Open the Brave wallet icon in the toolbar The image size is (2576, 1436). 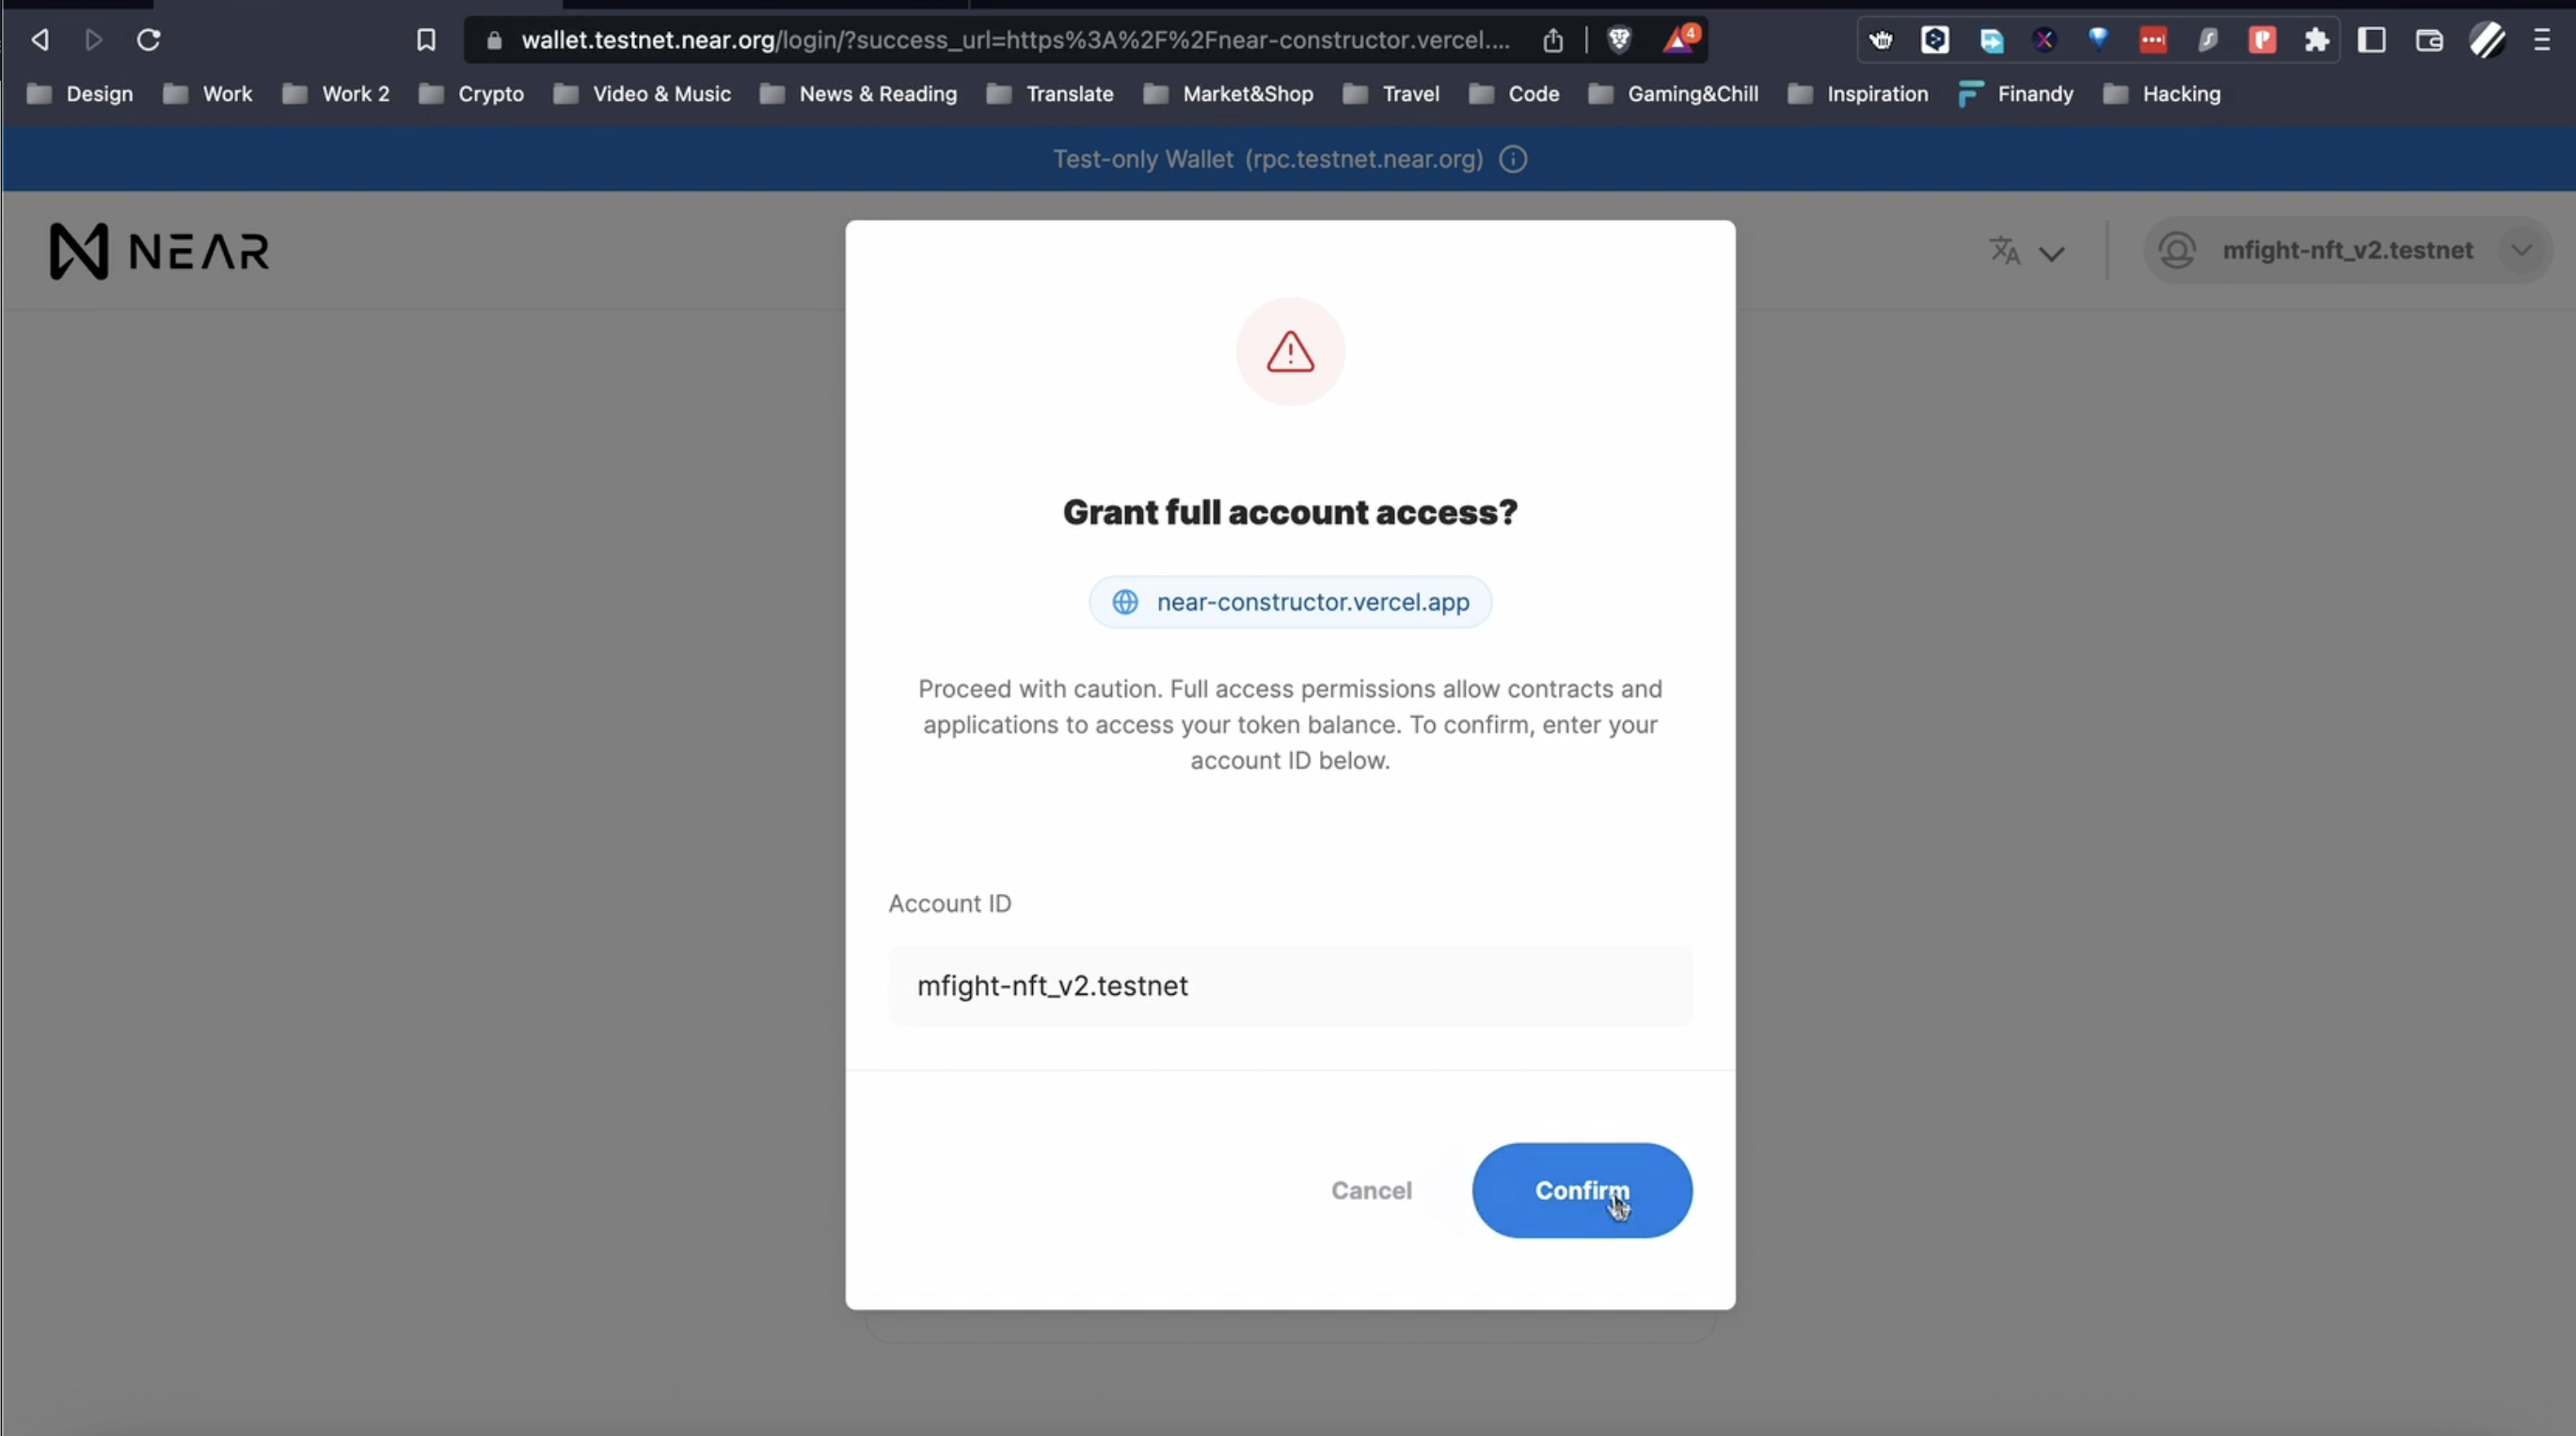[2429, 40]
